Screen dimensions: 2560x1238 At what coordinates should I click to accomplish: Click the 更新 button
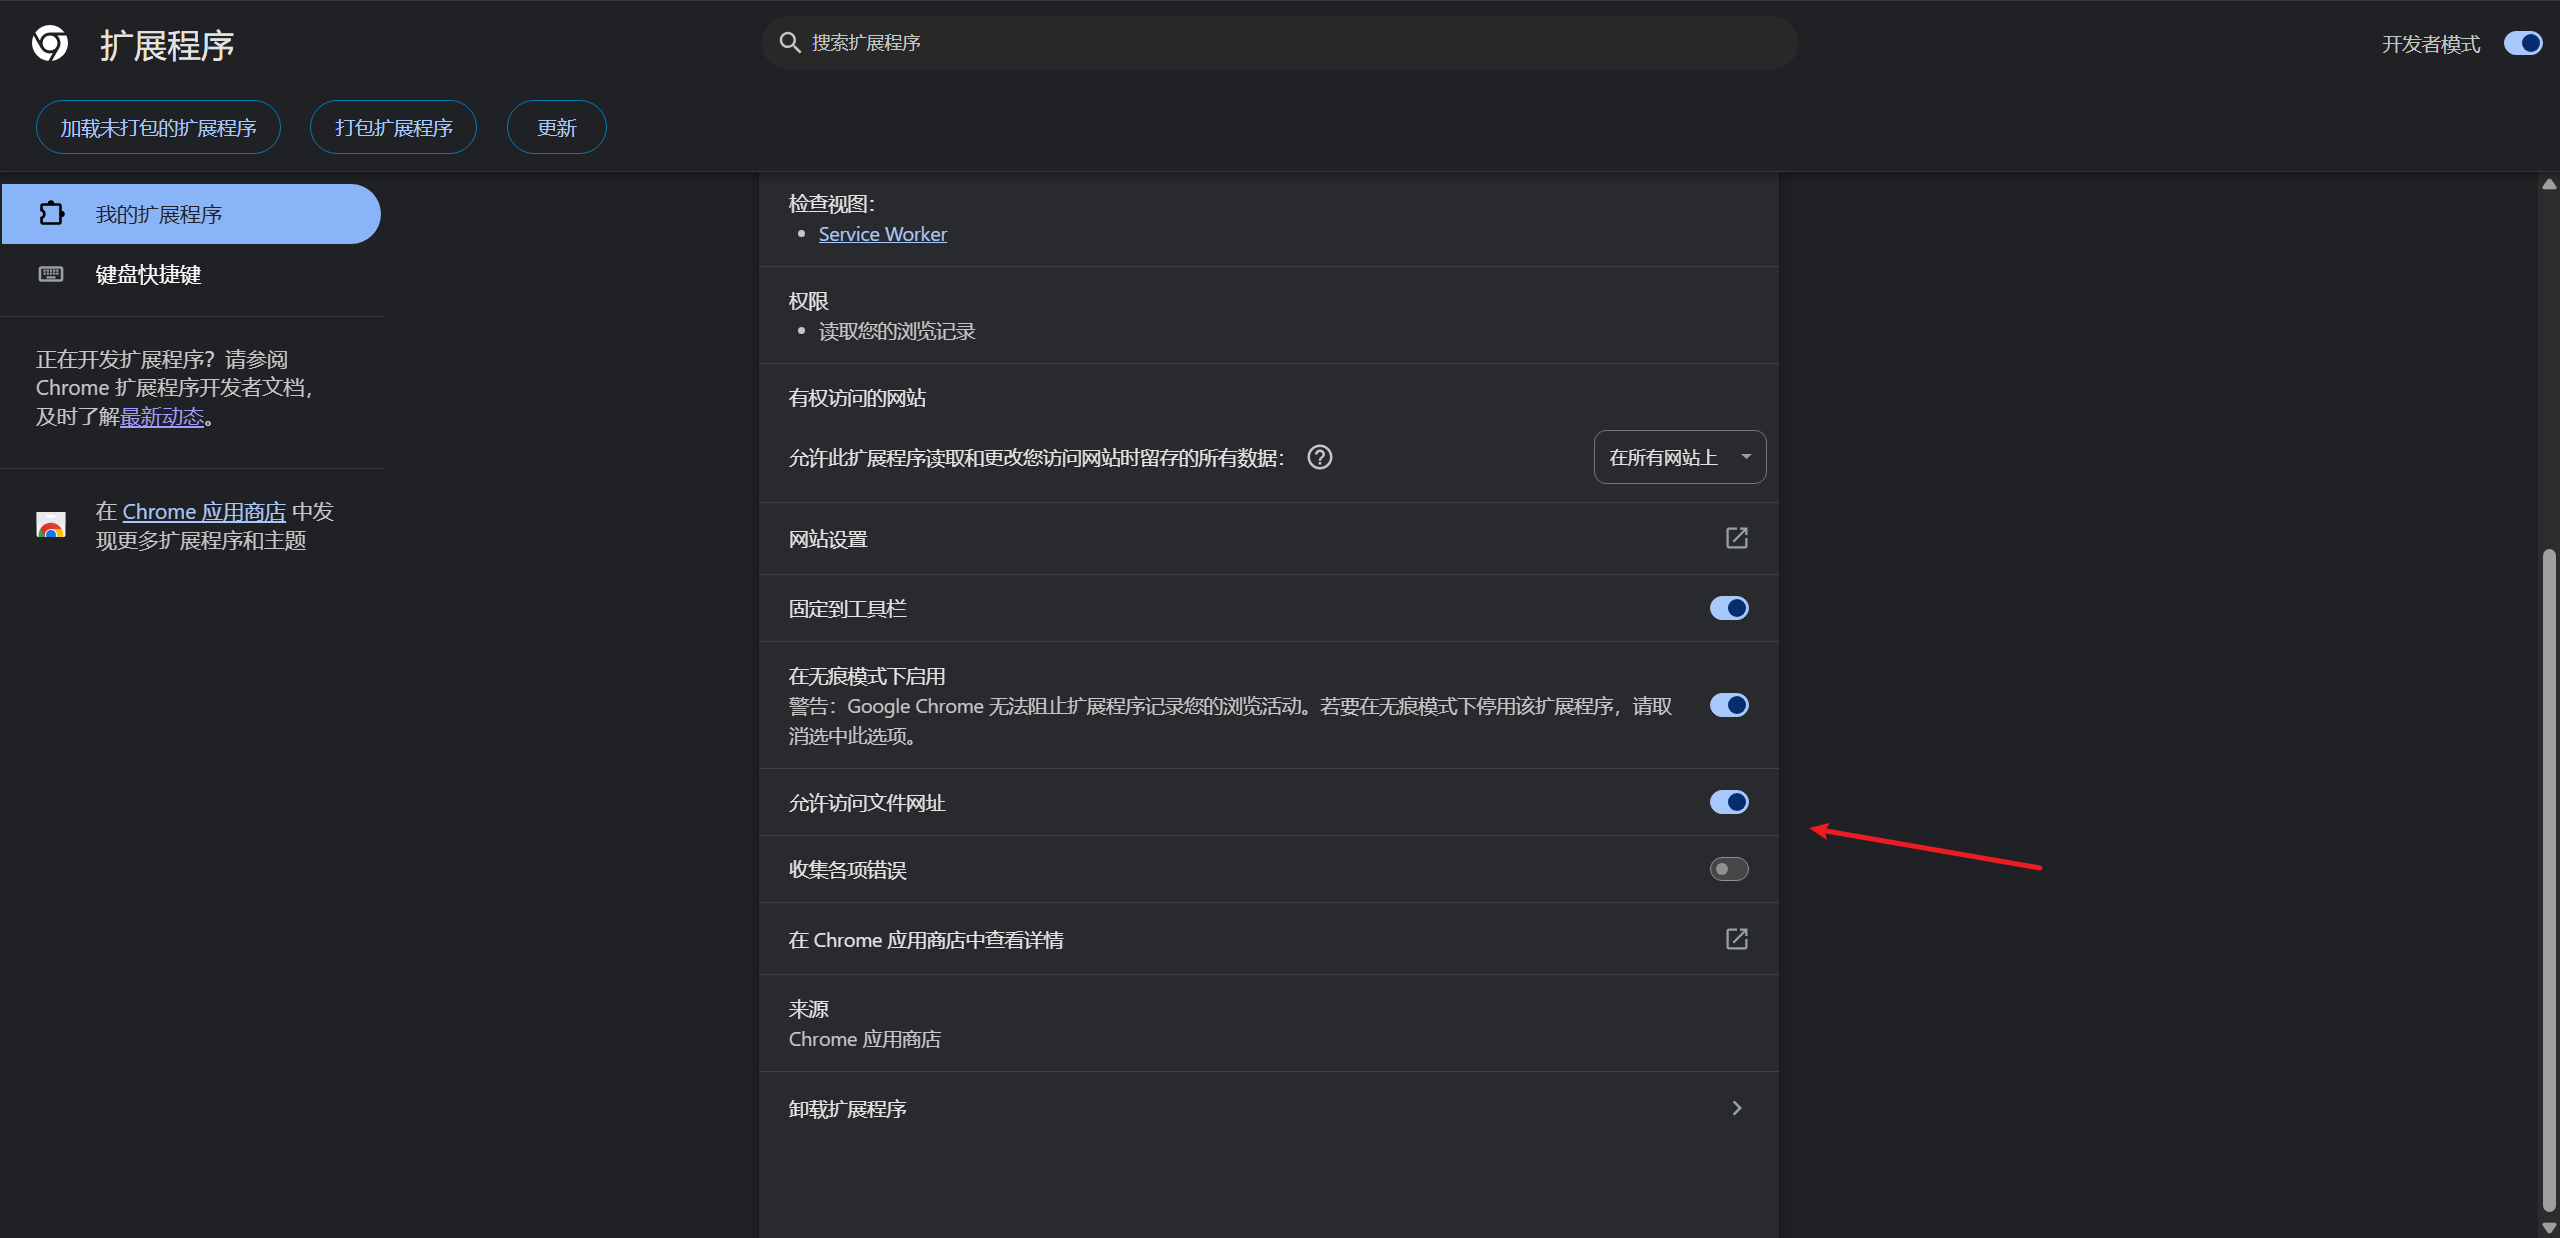point(556,127)
